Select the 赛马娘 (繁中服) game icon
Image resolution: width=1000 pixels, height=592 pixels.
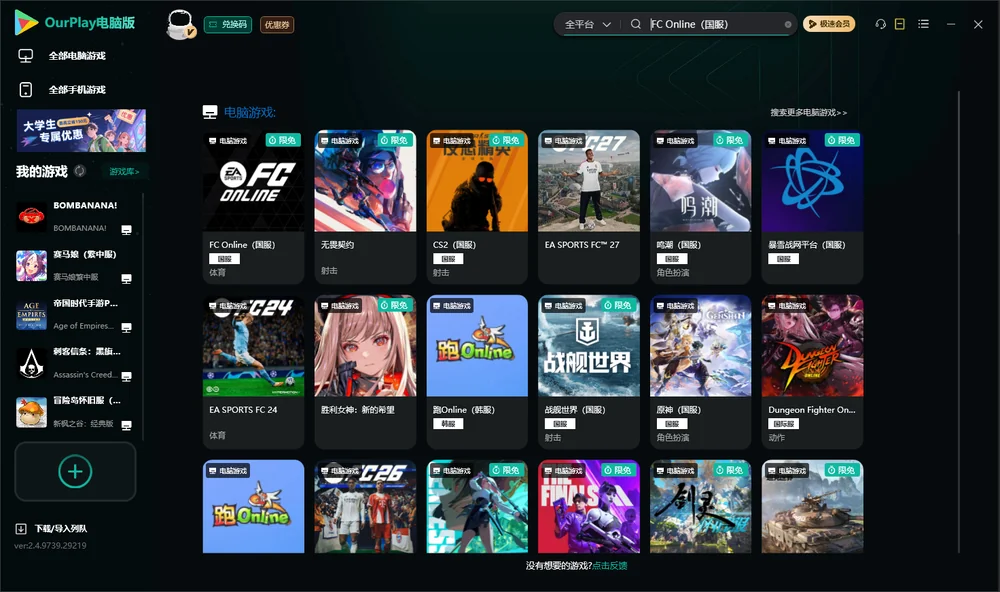pyautogui.click(x=31, y=266)
